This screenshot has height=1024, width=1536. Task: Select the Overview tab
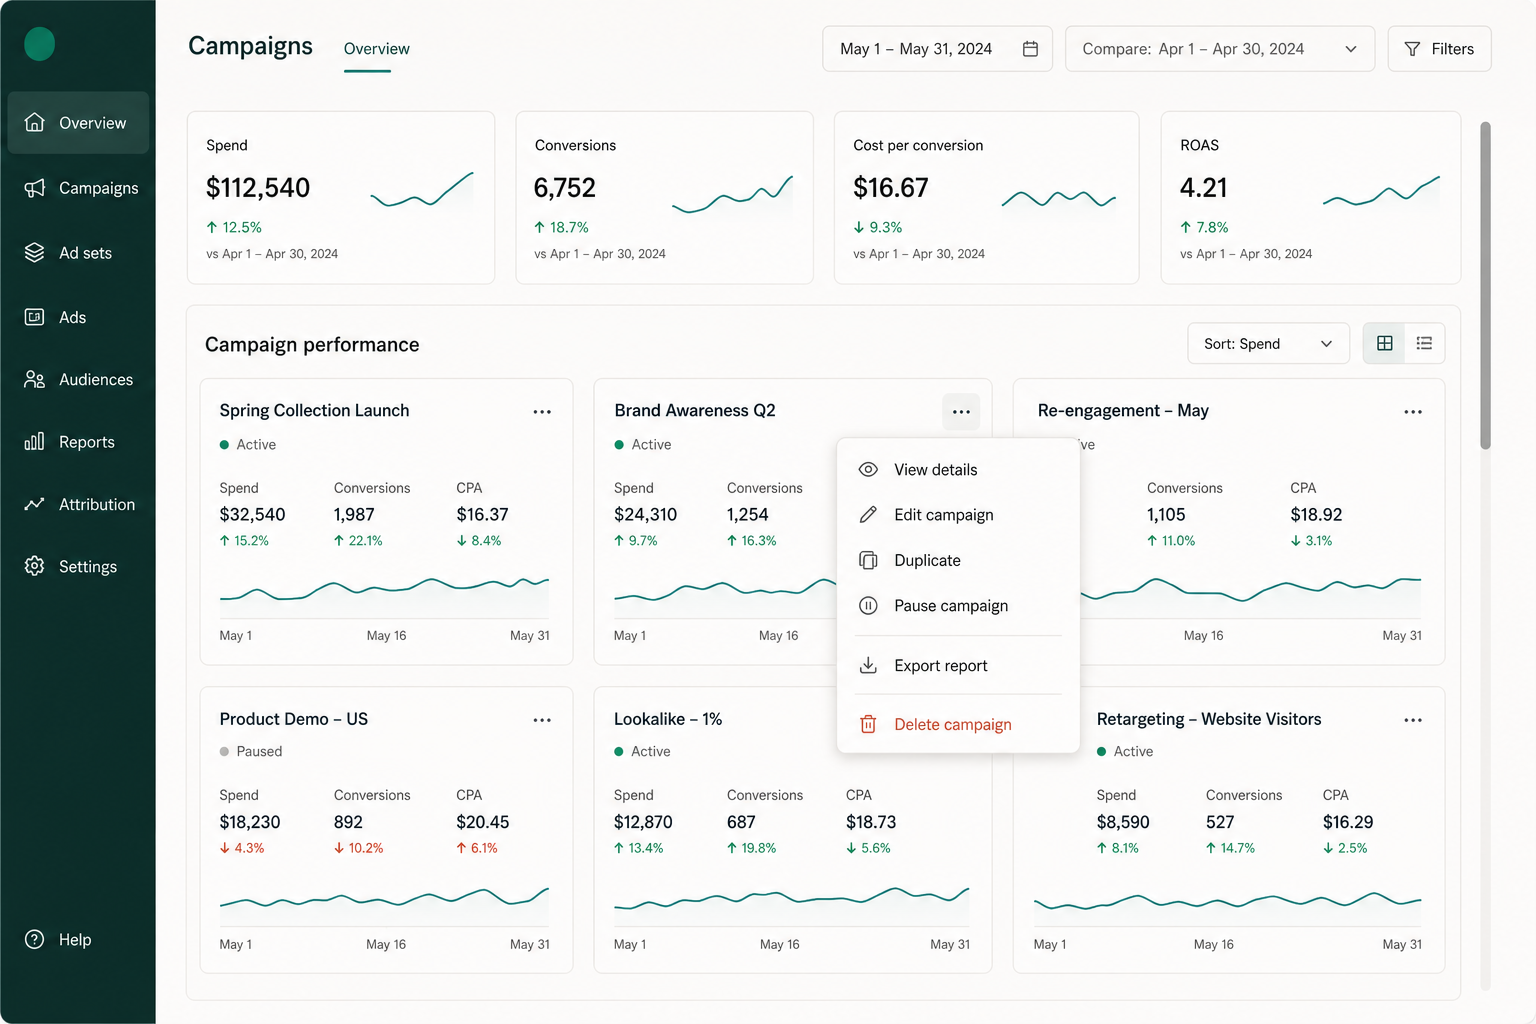376,49
